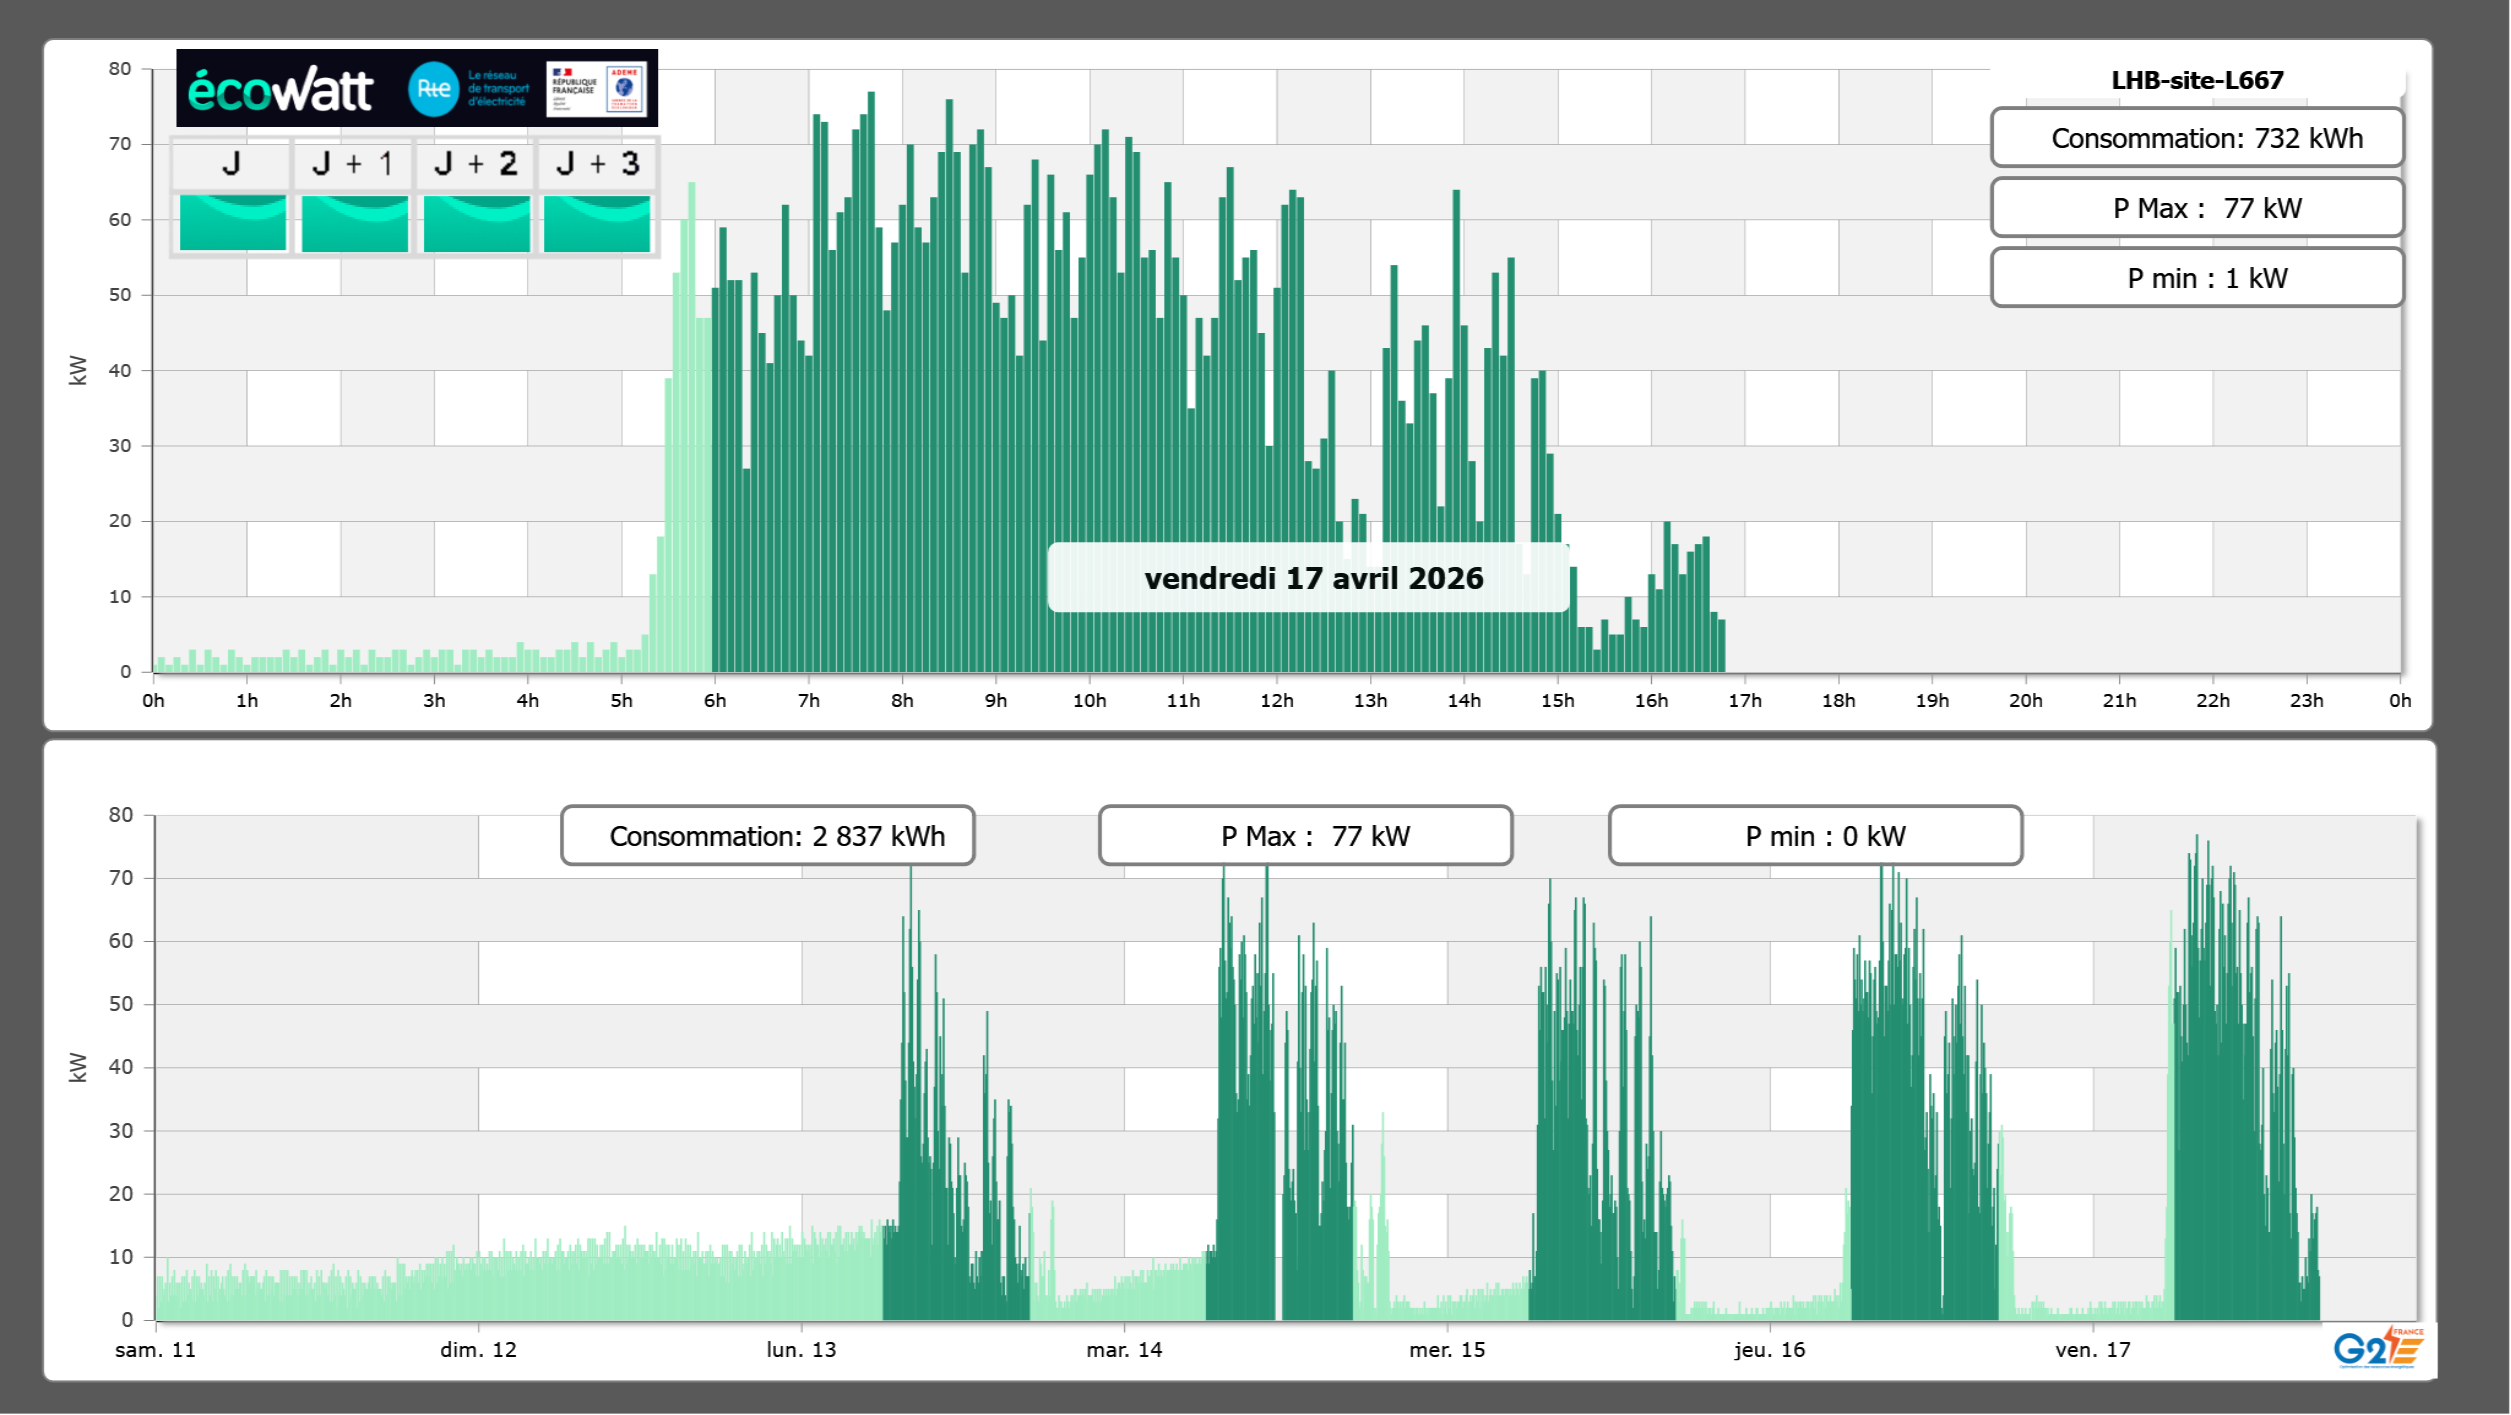Click the Consommation: 732 kWh box
The width and height of the screenshot is (2511, 1415).
pos(2197,138)
